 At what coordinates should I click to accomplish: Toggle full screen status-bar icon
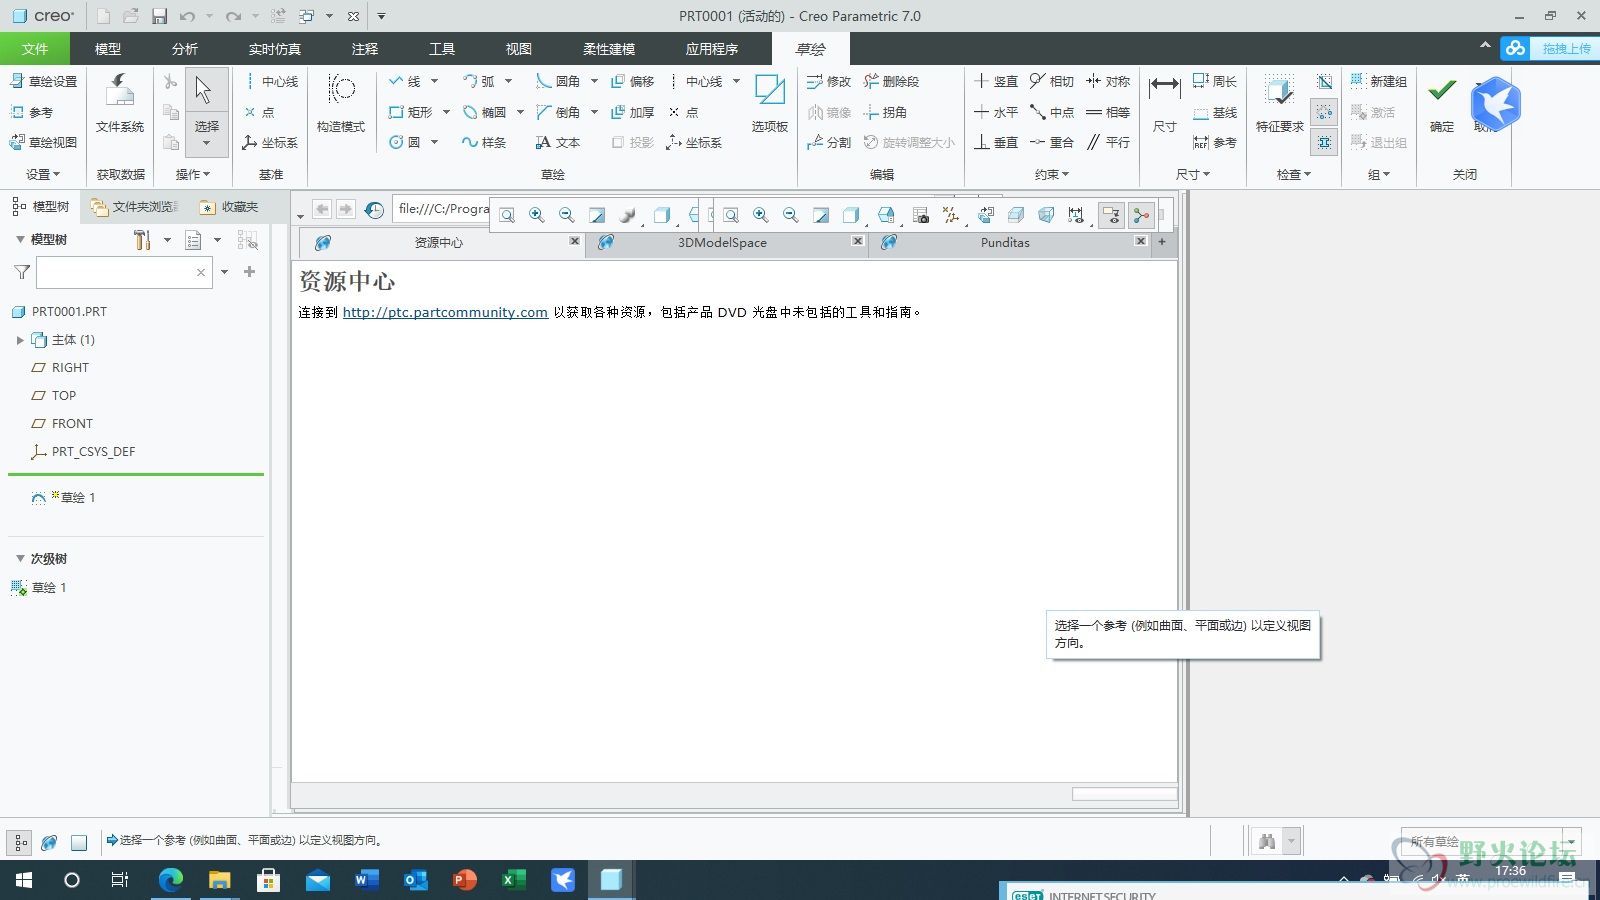pyautogui.click(x=79, y=842)
